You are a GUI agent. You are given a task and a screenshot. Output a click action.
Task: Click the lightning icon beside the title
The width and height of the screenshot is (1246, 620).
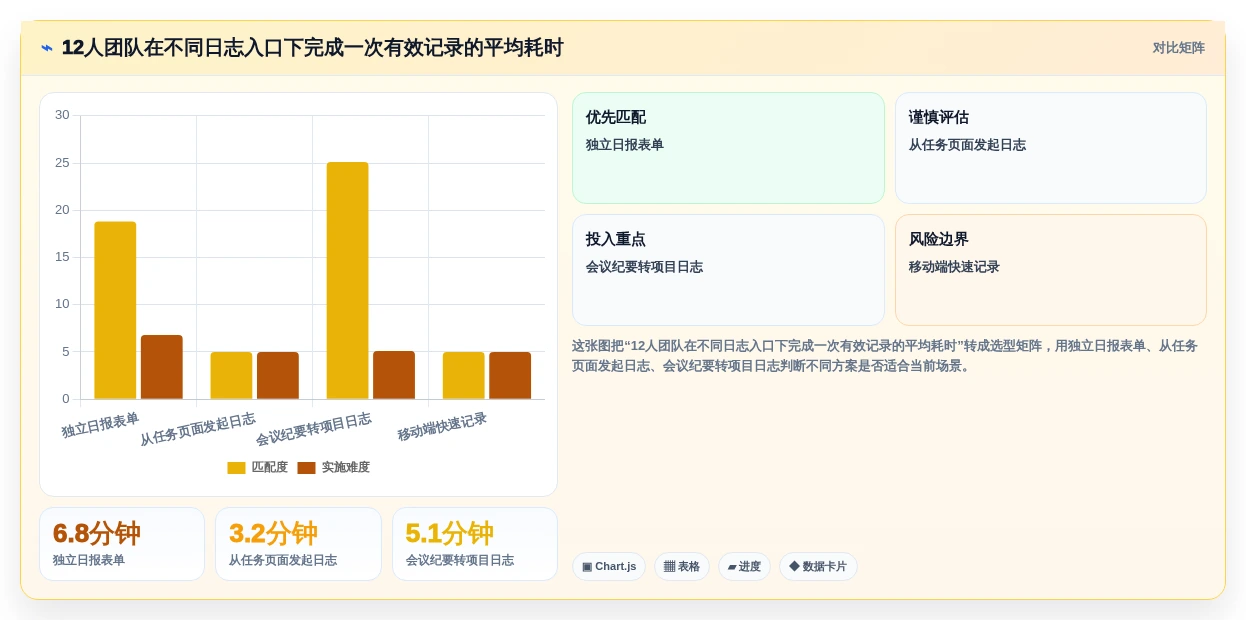tap(47, 48)
